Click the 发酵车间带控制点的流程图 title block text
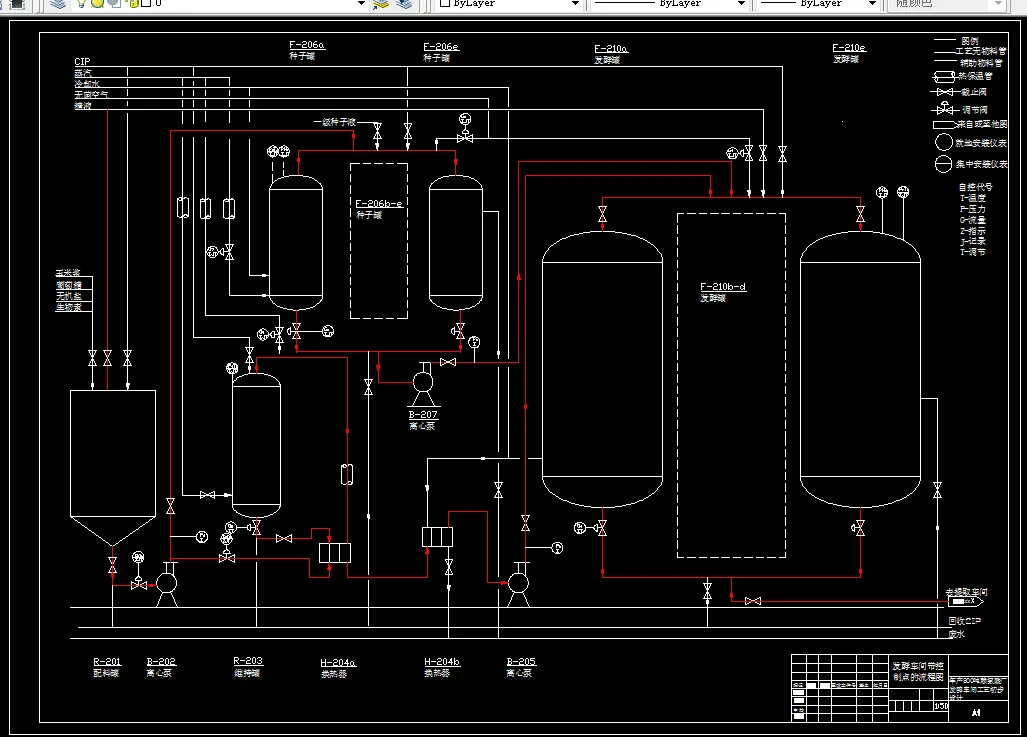The width and height of the screenshot is (1027, 737). coord(918,671)
